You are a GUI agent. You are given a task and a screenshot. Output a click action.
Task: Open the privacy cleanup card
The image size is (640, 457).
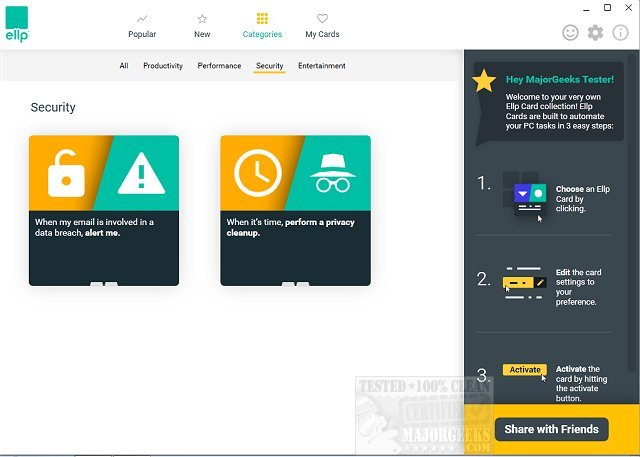point(296,211)
